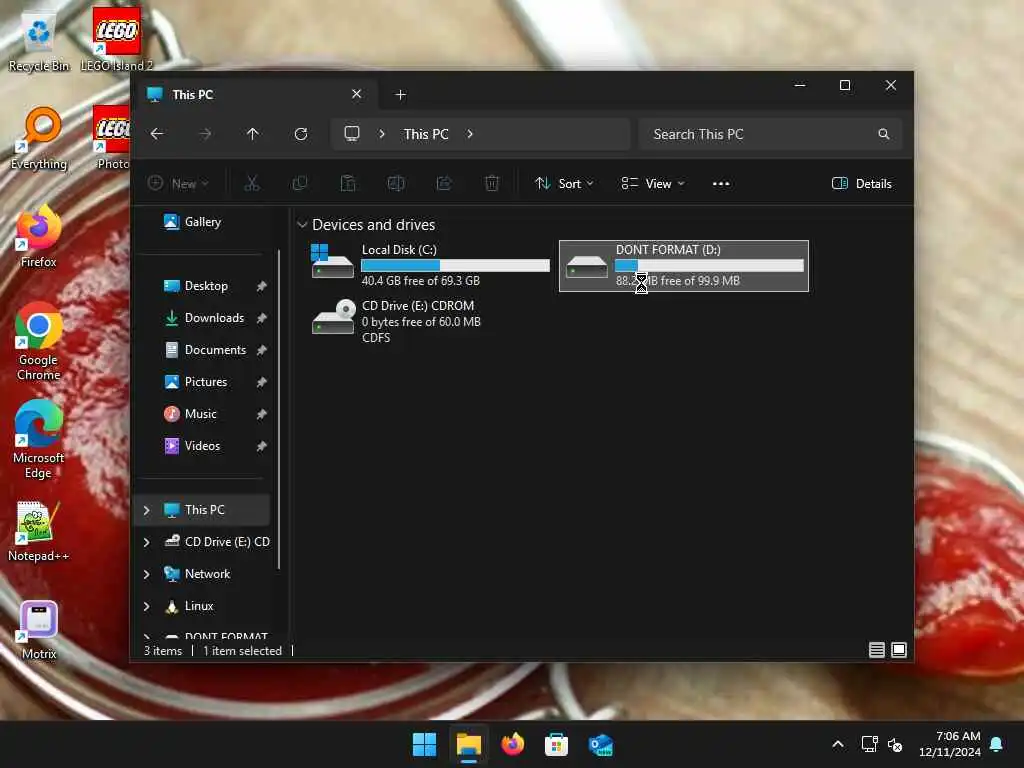Refresh the This PC view
The height and width of the screenshot is (768, 1024).
(x=301, y=134)
